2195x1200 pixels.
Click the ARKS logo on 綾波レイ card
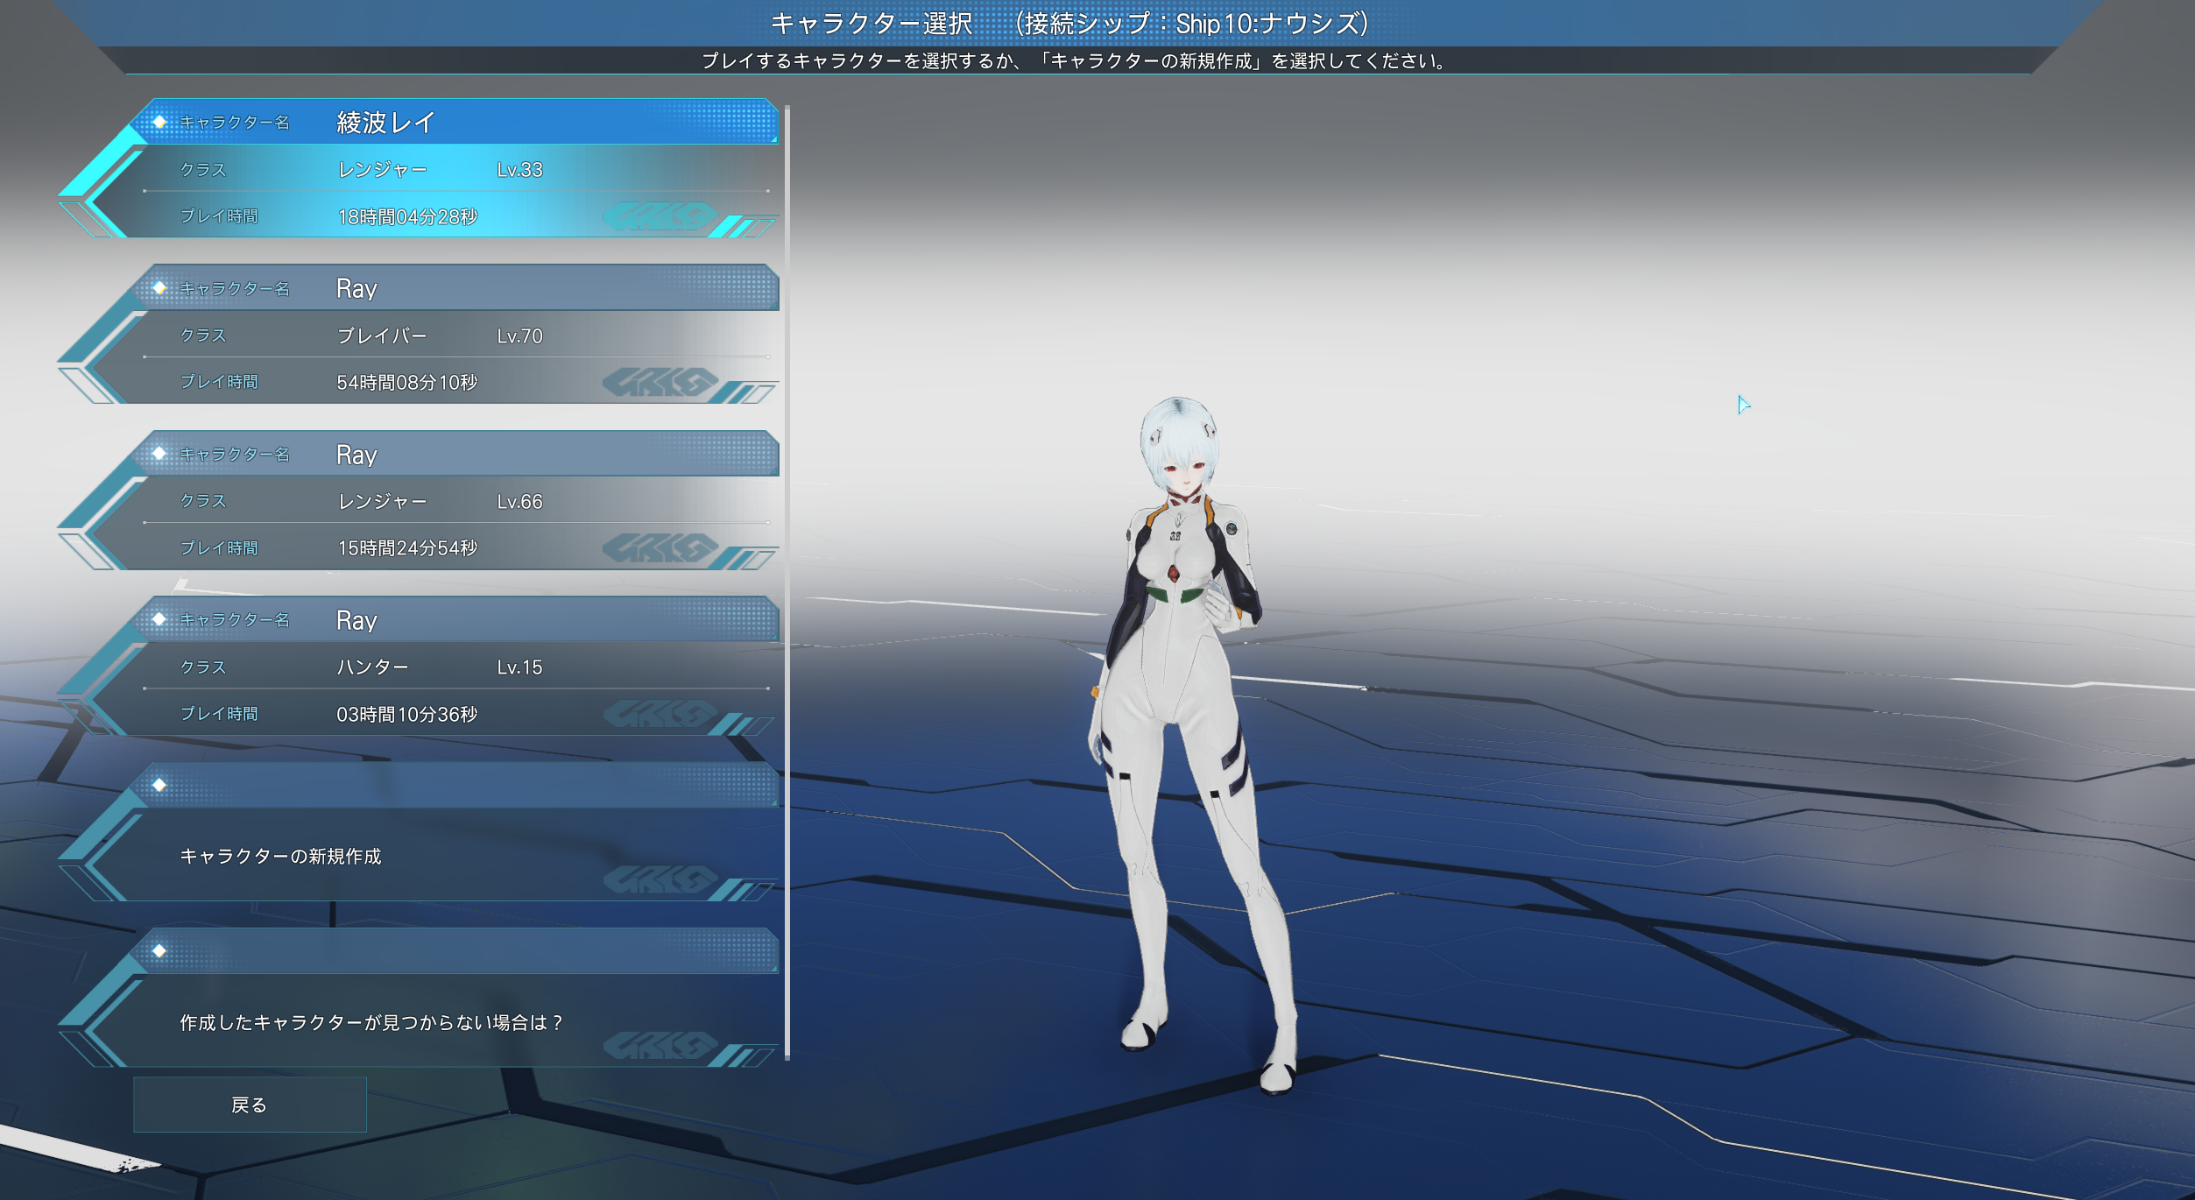point(660,216)
